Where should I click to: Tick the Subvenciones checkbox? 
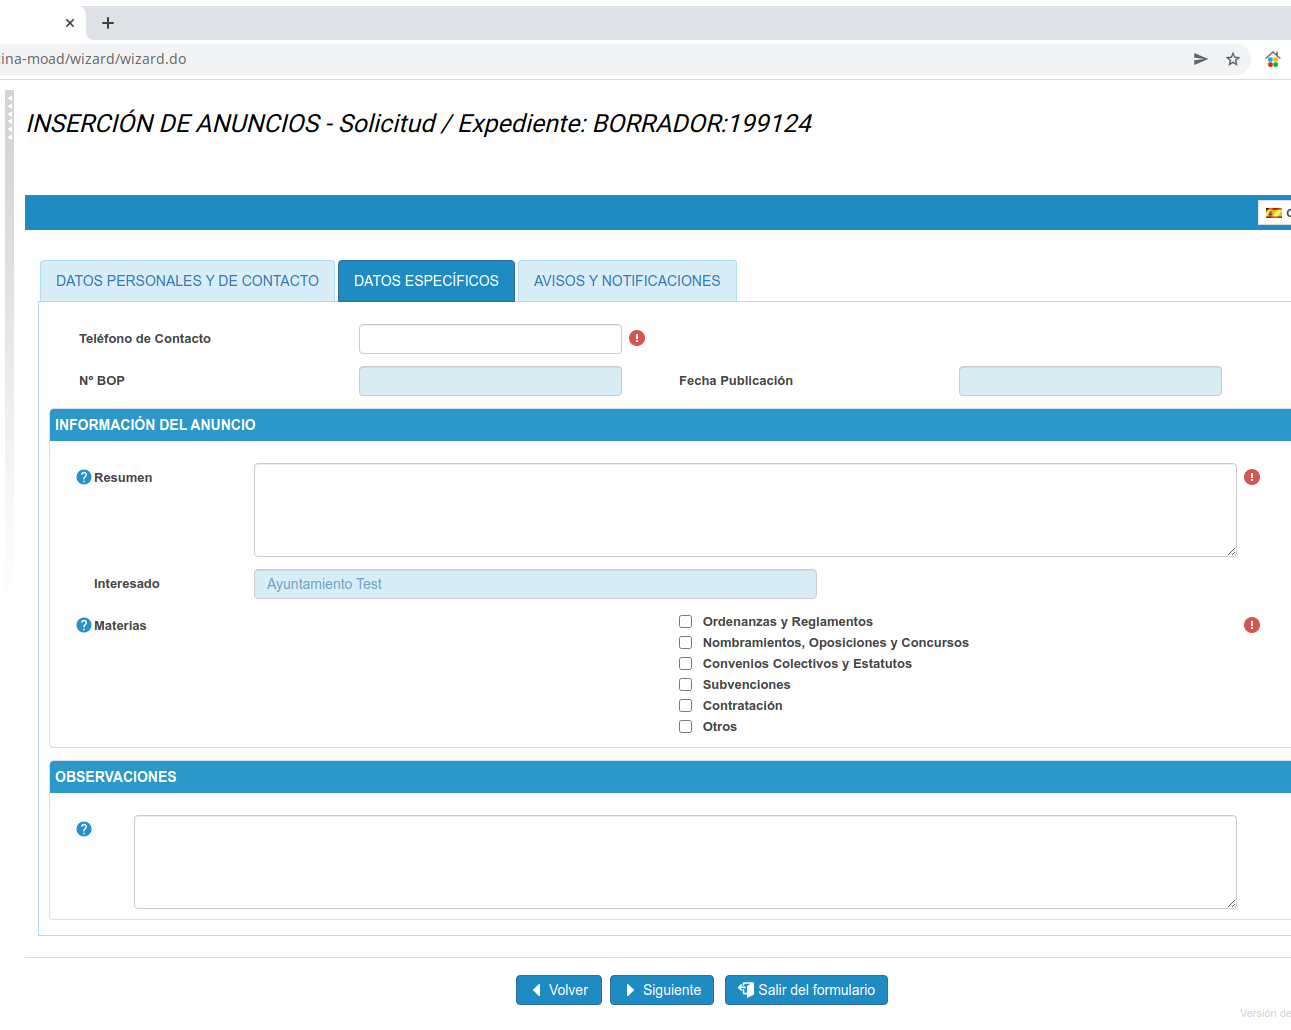(x=686, y=685)
